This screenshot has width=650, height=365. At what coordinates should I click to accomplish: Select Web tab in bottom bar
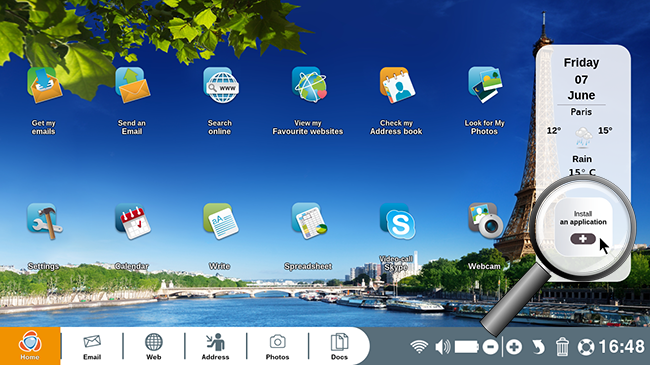pyautogui.click(x=153, y=347)
